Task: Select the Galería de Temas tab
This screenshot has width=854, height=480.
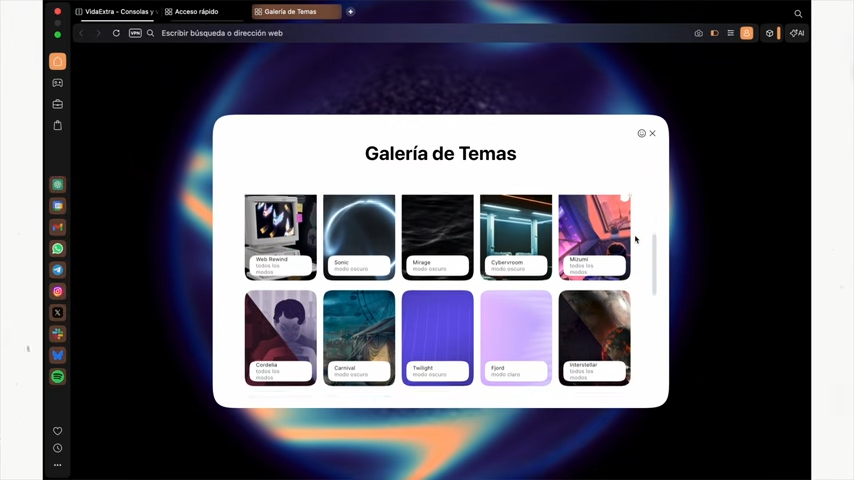Action: pos(296,11)
